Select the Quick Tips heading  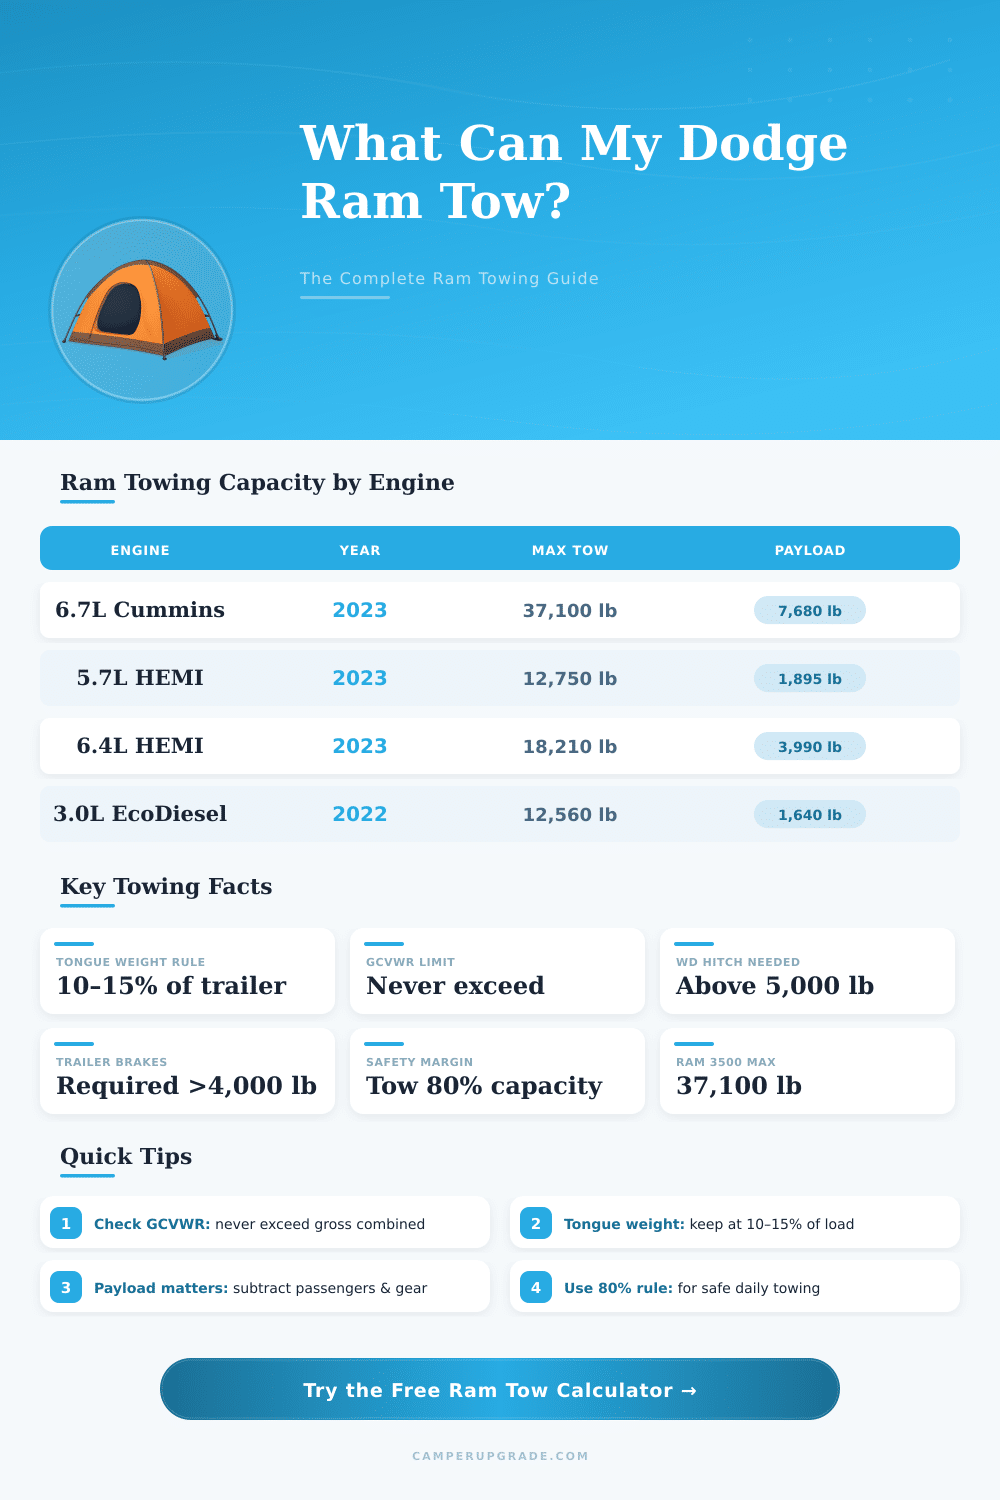click(x=125, y=1156)
